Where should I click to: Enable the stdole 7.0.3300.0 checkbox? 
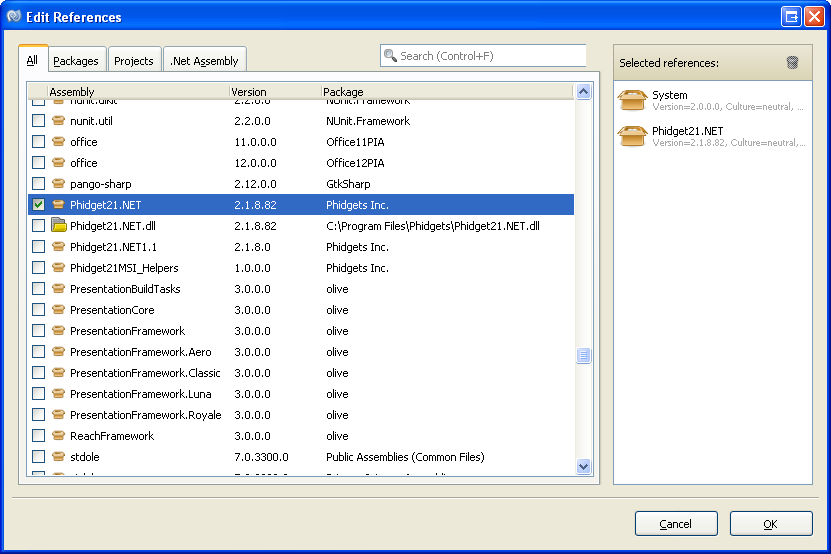pyautogui.click(x=38, y=456)
